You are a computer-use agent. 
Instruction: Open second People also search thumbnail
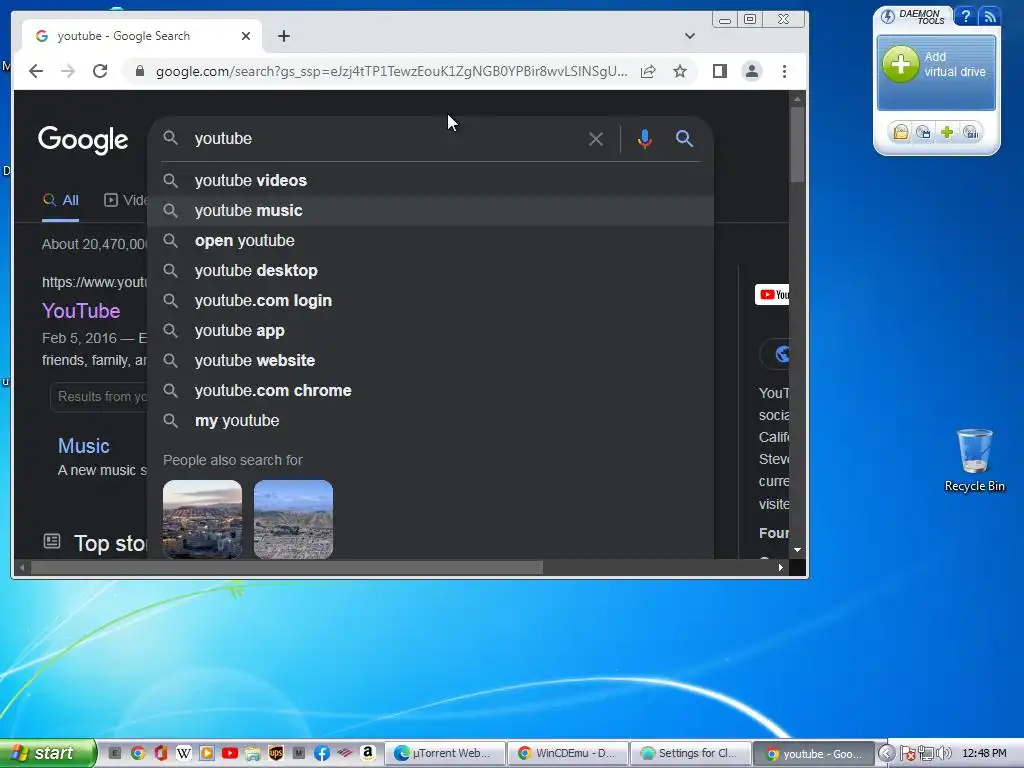293,519
